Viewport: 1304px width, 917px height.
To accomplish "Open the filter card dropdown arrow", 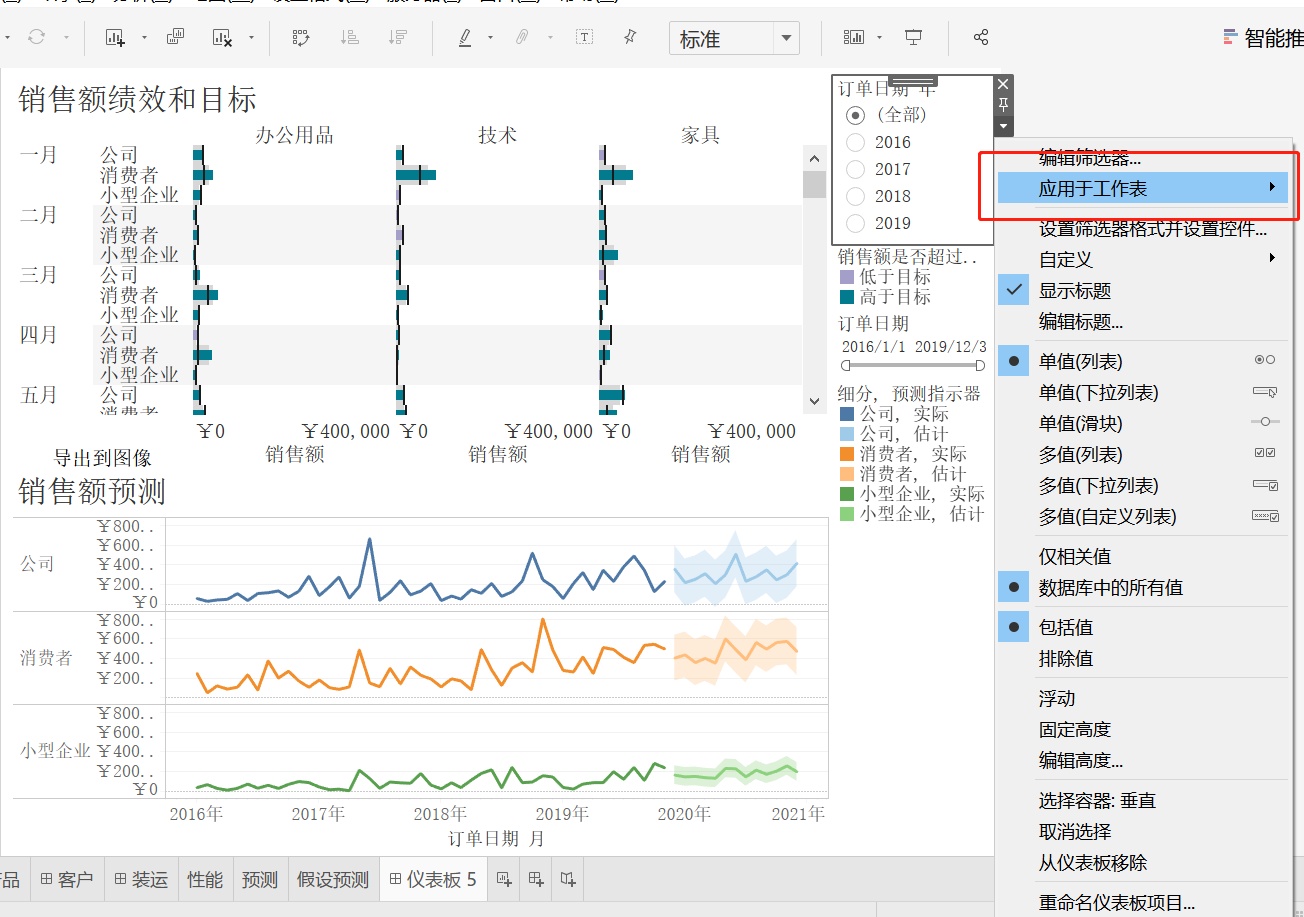I will click(x=1003, y=126).
